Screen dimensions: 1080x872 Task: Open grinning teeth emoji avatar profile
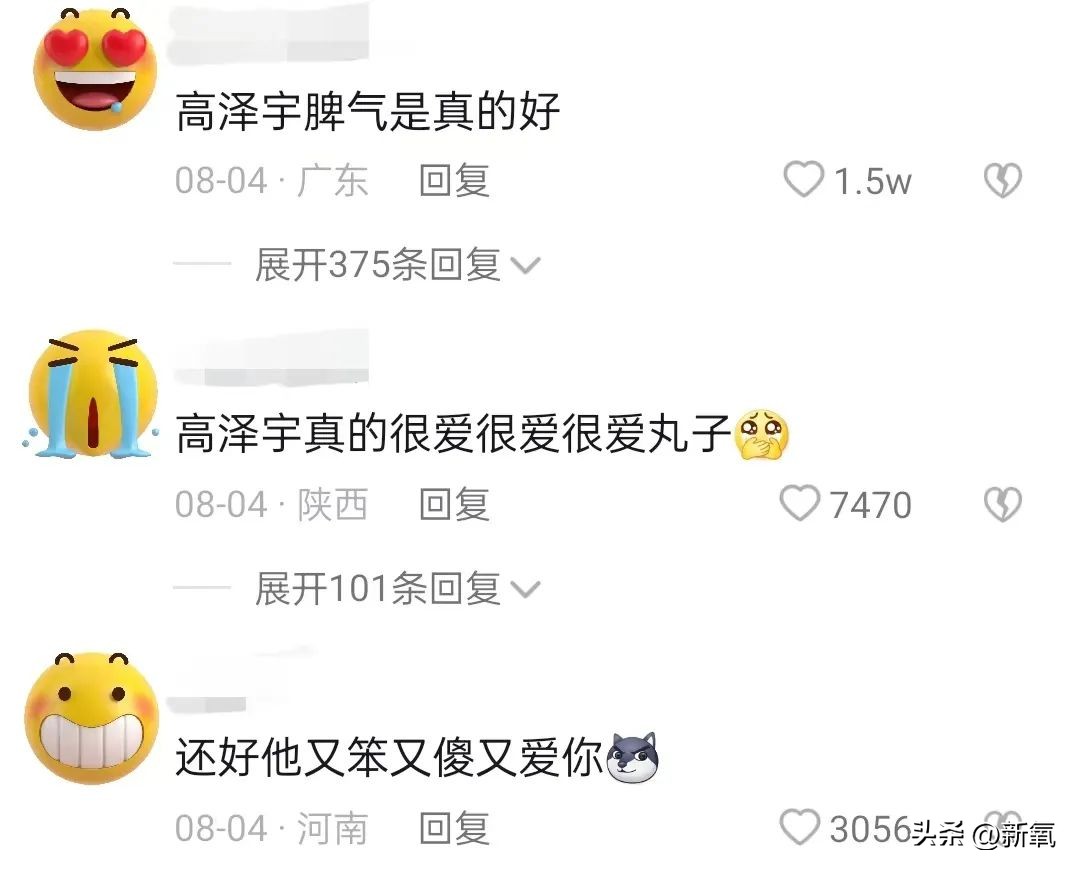click(92, 718)
